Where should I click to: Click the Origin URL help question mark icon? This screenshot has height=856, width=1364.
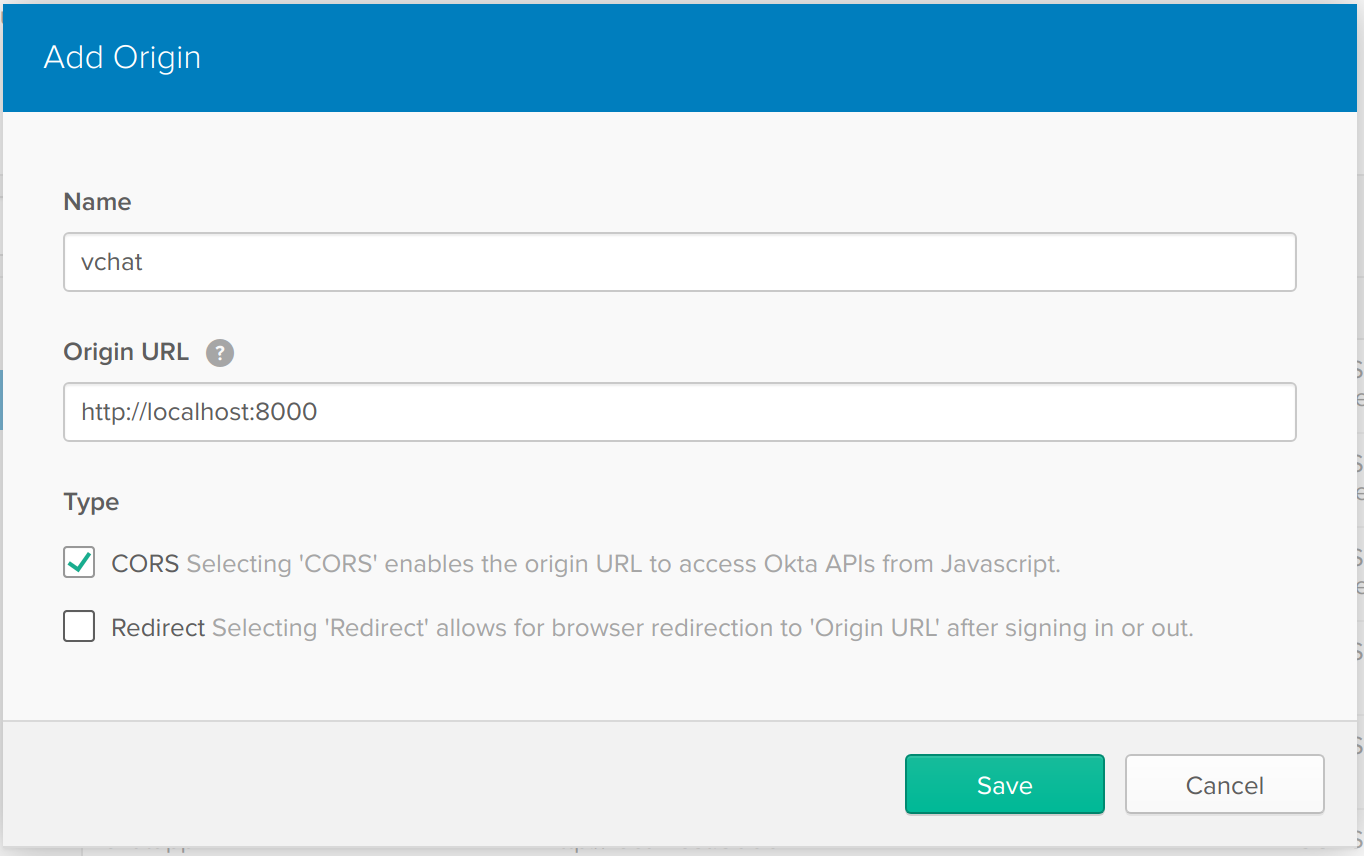click(220, 353)
